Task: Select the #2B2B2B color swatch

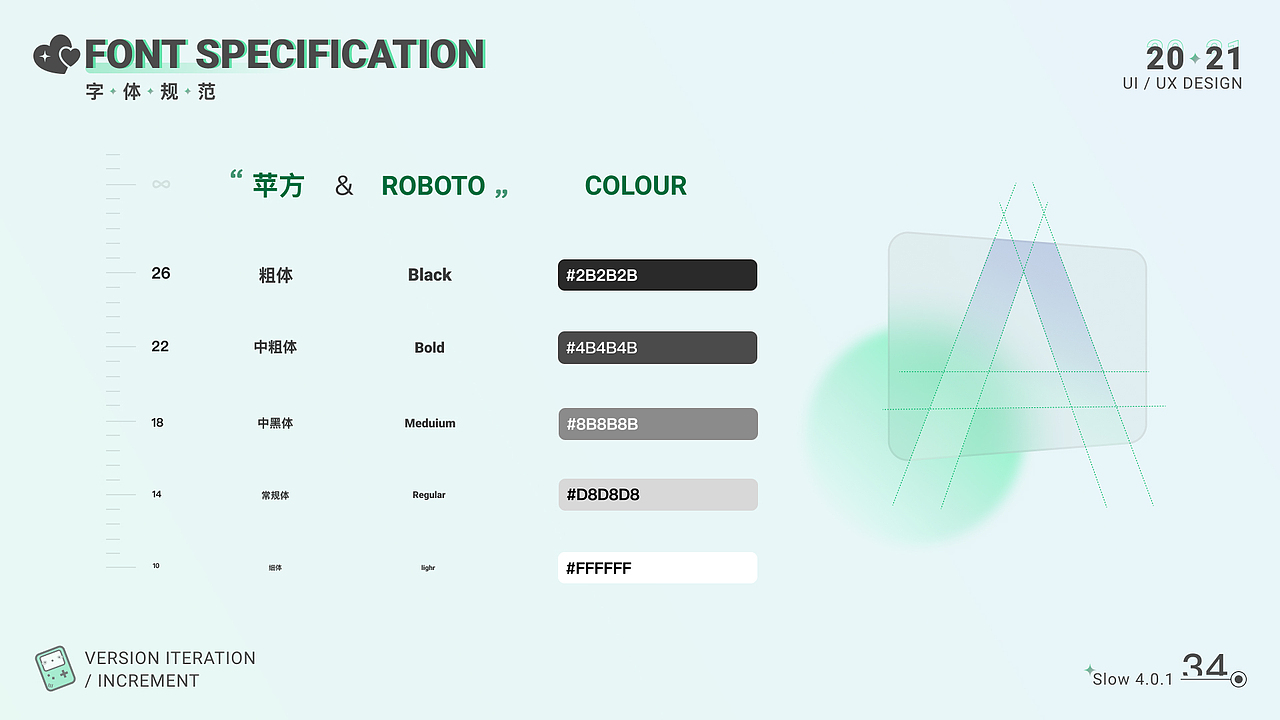Action: point(657,275)
